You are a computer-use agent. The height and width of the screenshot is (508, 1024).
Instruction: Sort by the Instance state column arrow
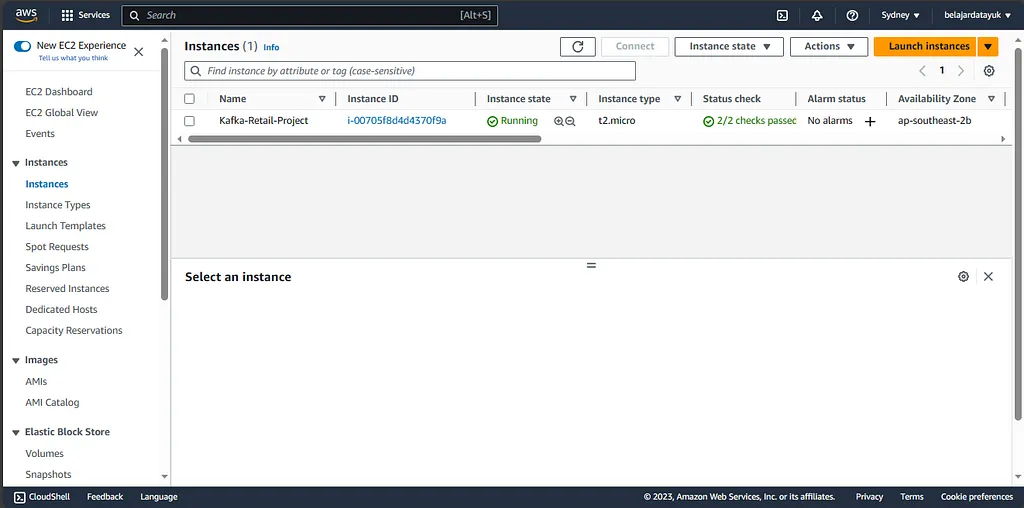(x=573, y=99)
